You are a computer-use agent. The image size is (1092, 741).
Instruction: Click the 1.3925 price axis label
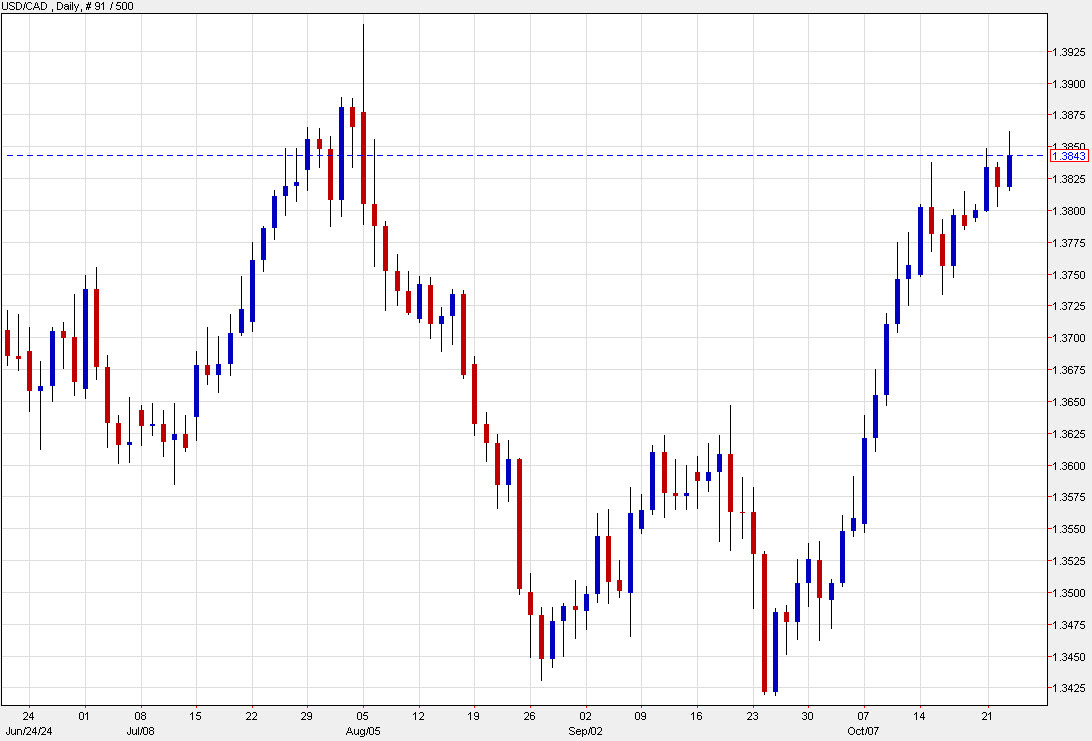coord(1068,52)
